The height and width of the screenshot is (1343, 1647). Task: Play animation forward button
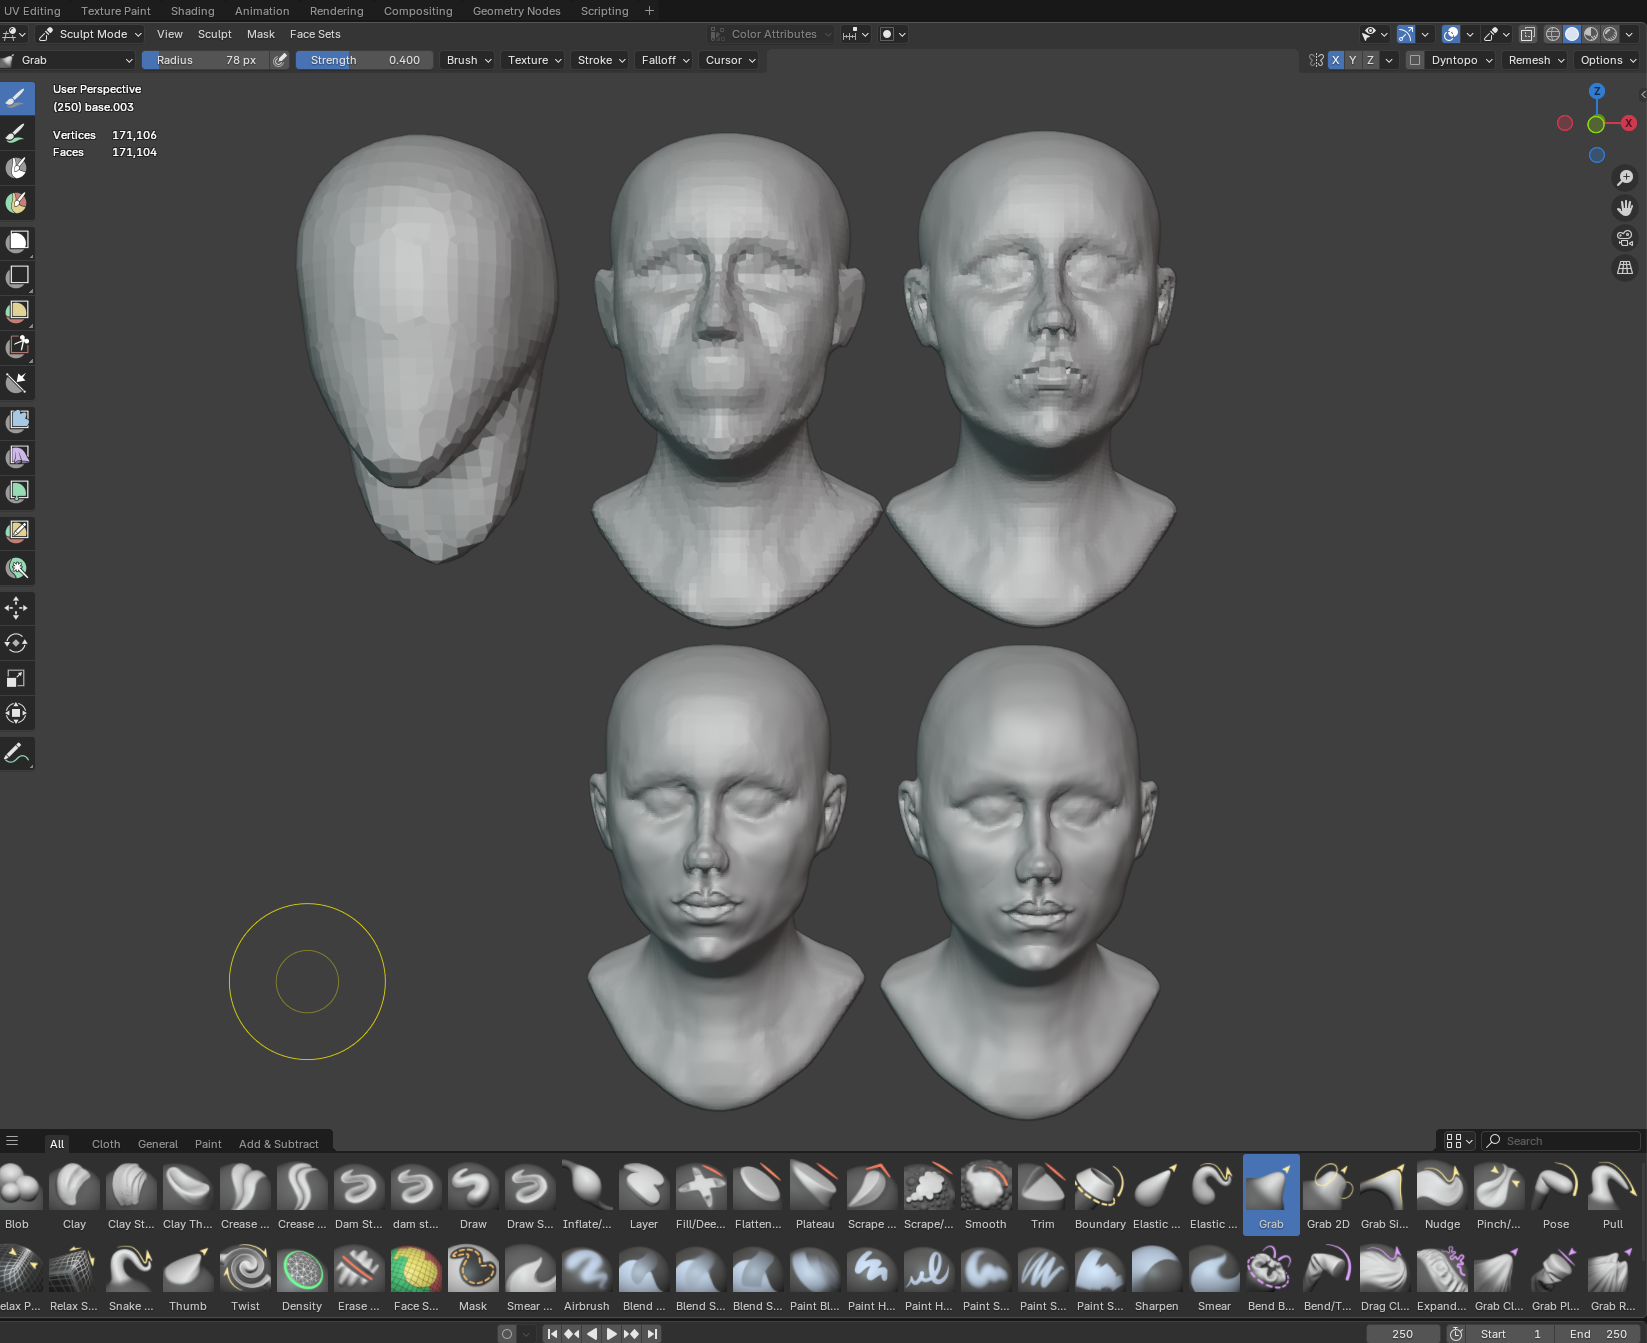[611, 1333]
